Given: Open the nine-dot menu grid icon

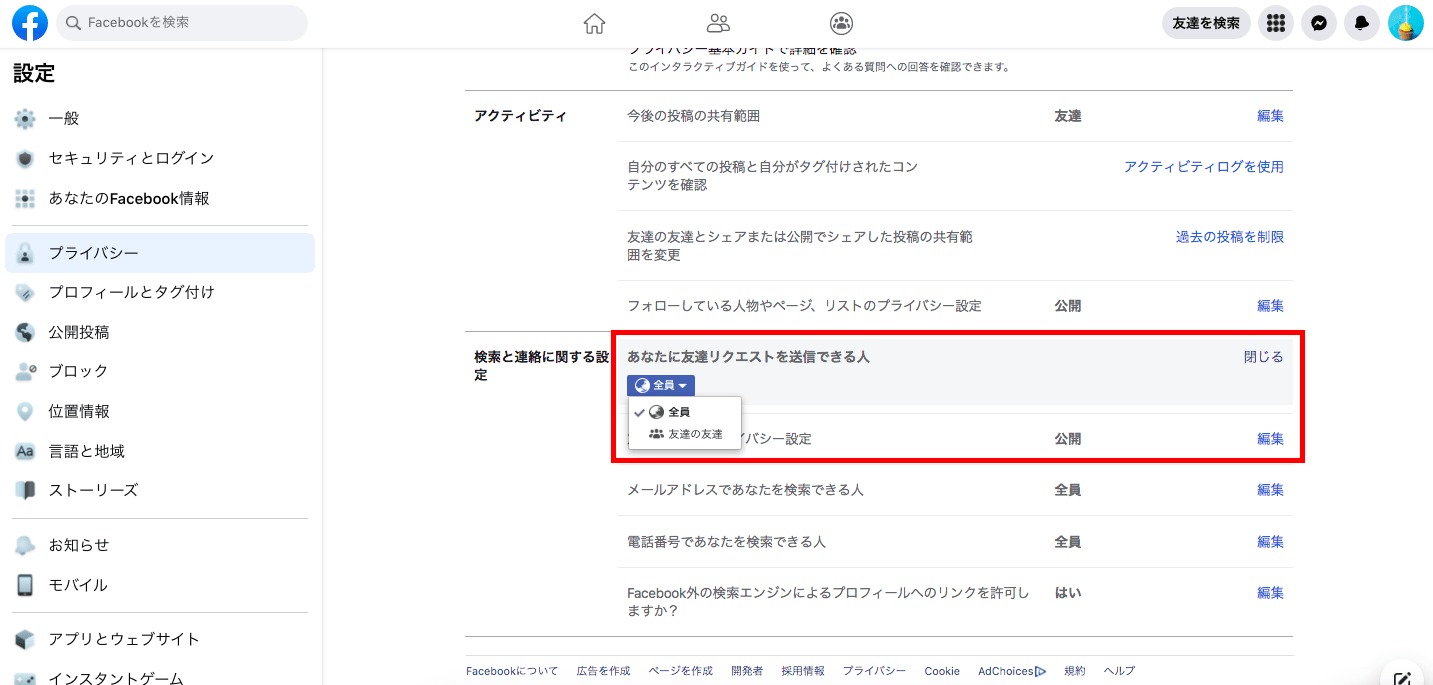Looking at the screenshot, I should tap(1275, 23).
